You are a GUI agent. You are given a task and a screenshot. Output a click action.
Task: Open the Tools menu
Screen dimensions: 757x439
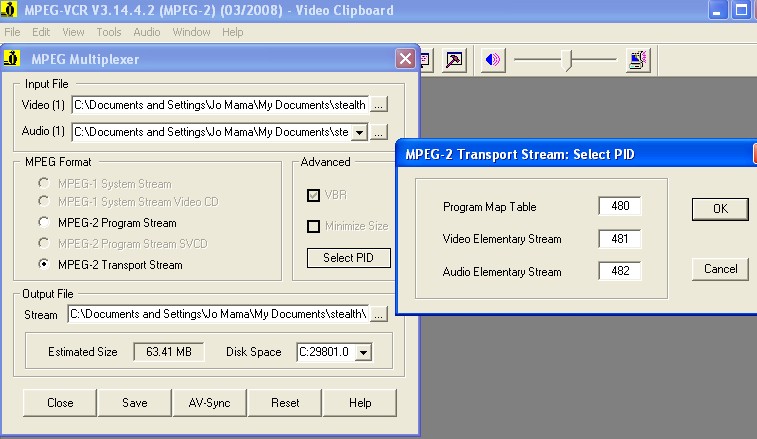click(109, 32)
